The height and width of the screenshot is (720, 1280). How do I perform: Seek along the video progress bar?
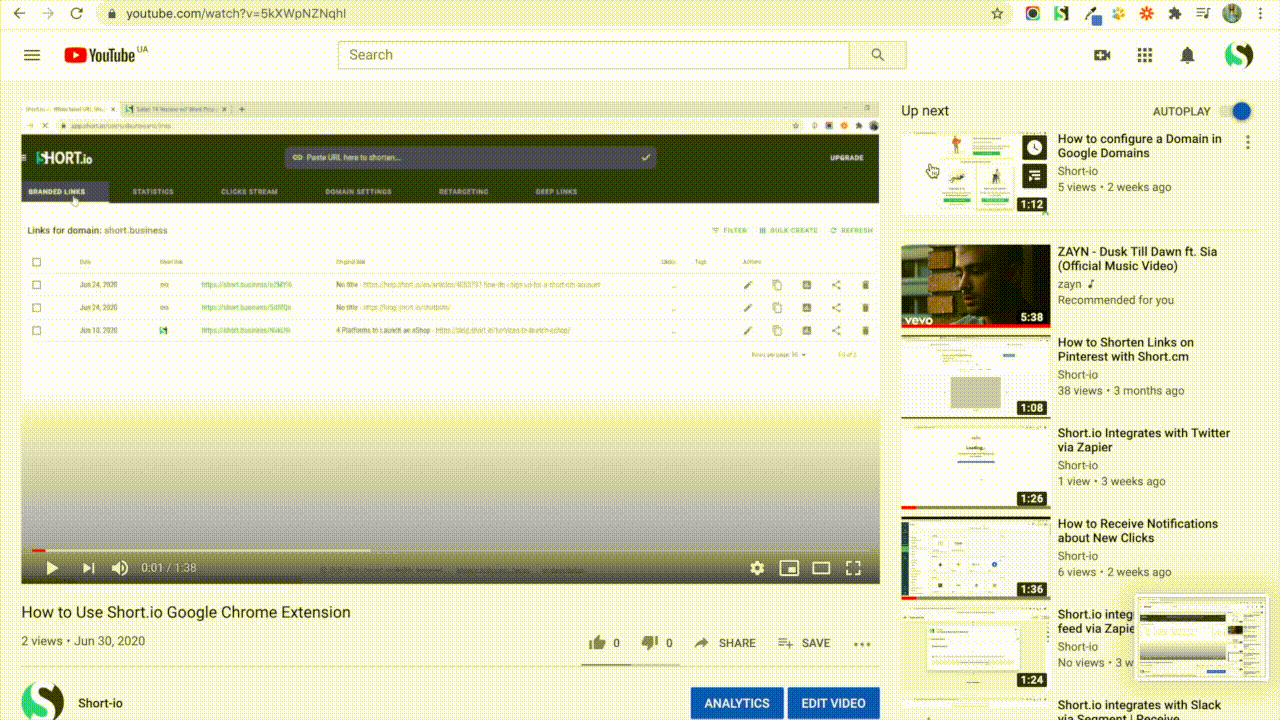tap(450, 550)
